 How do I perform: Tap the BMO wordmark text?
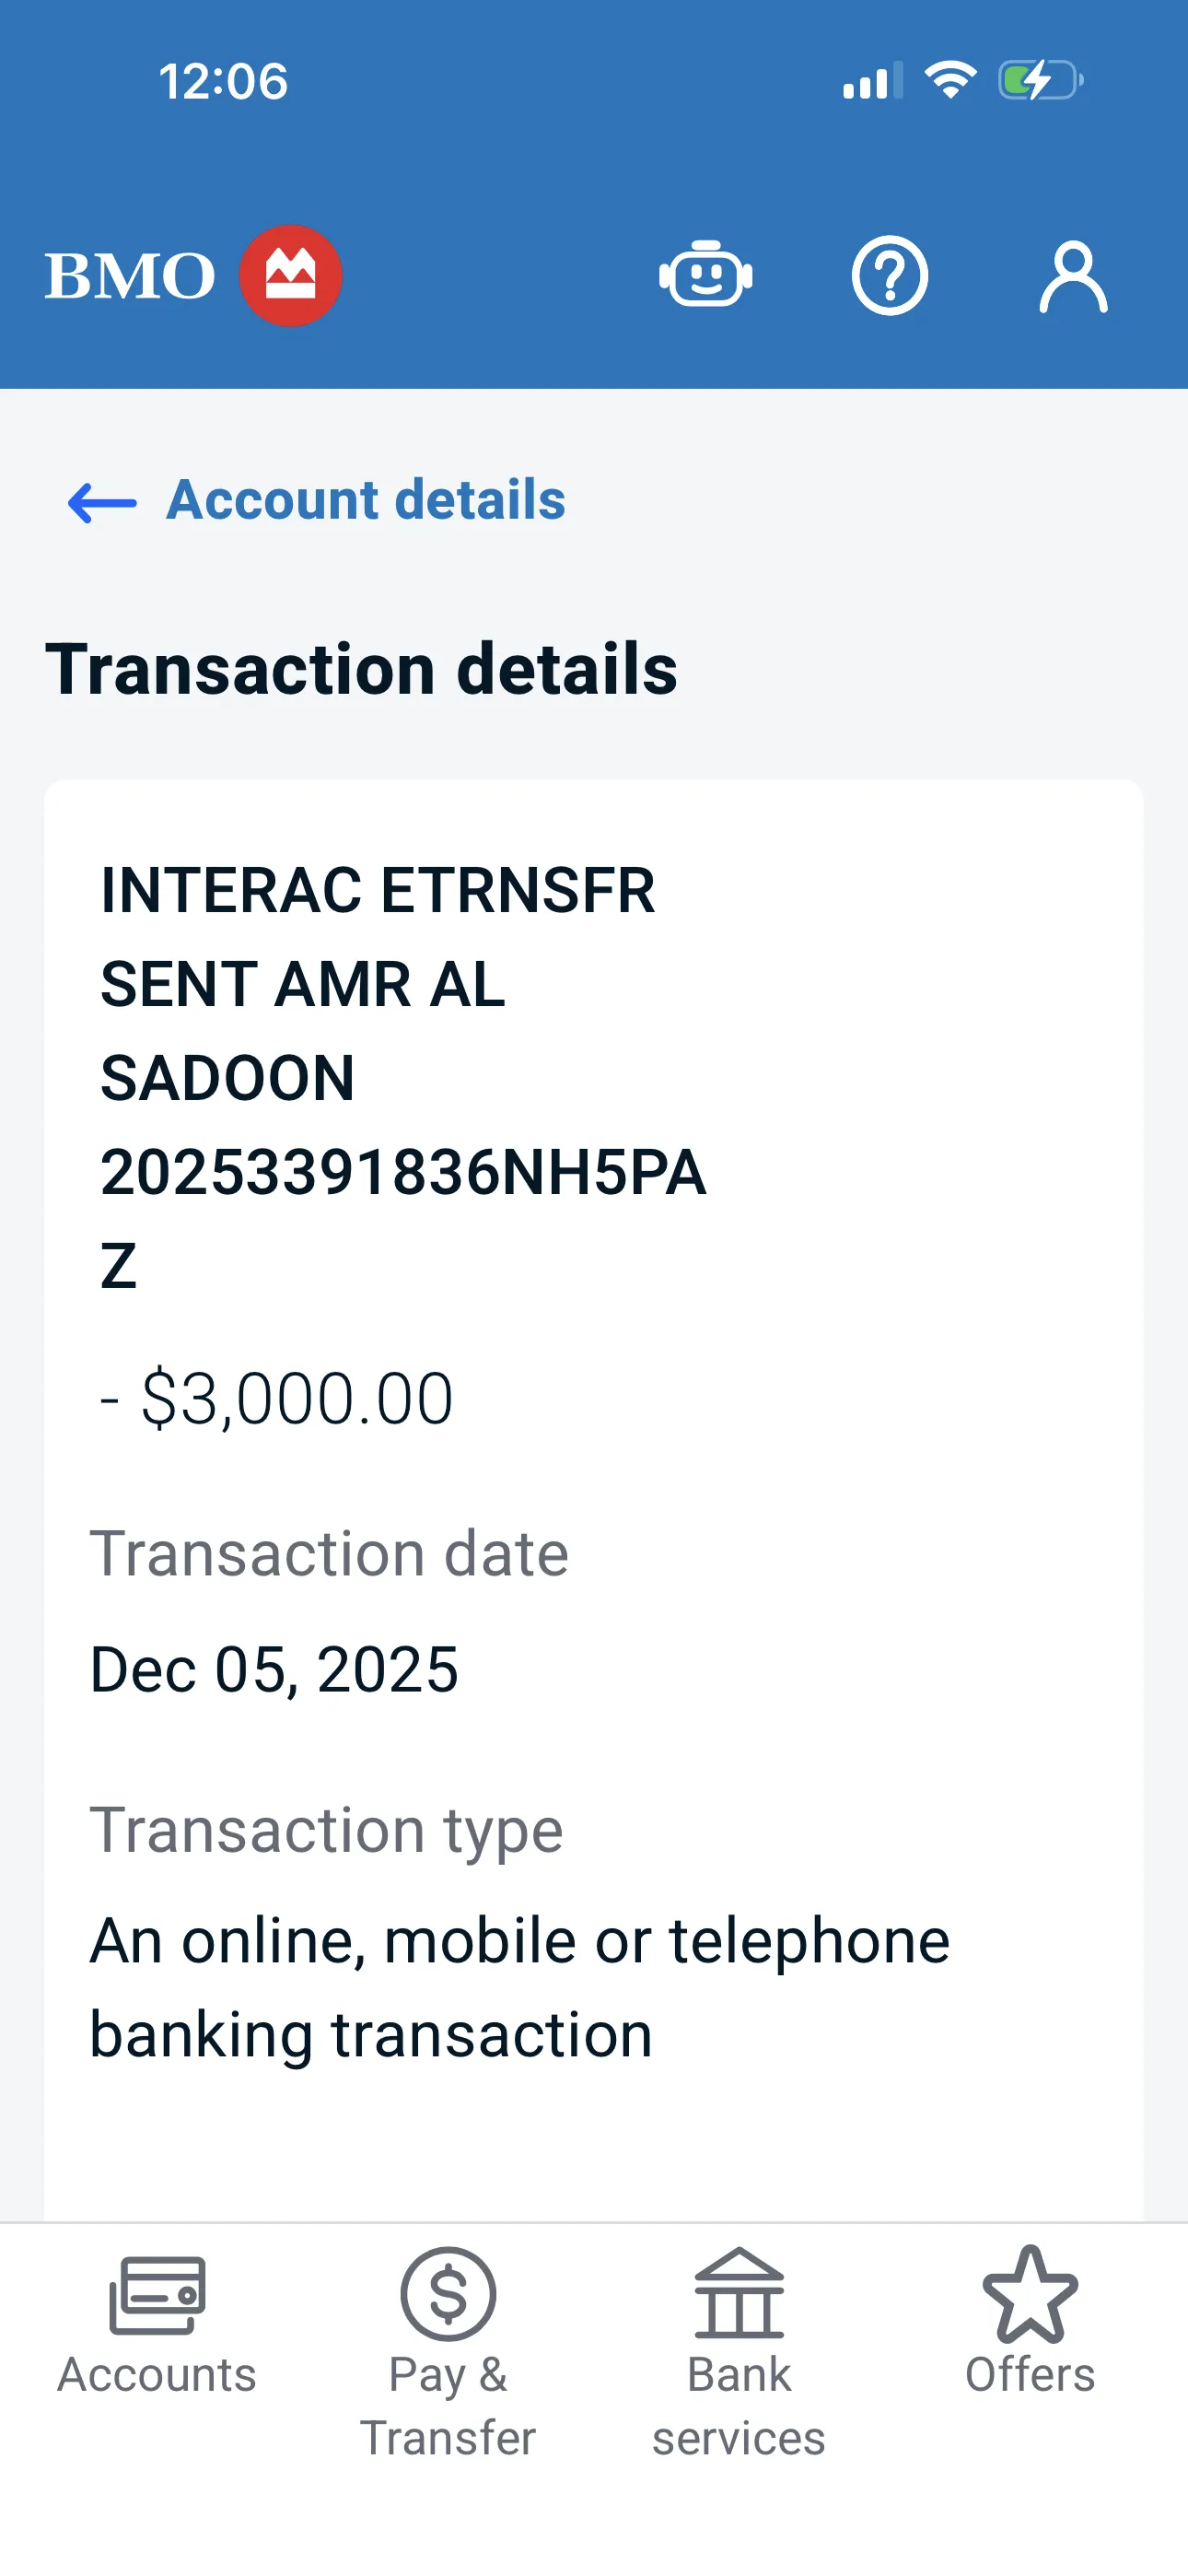coord(130,276)
